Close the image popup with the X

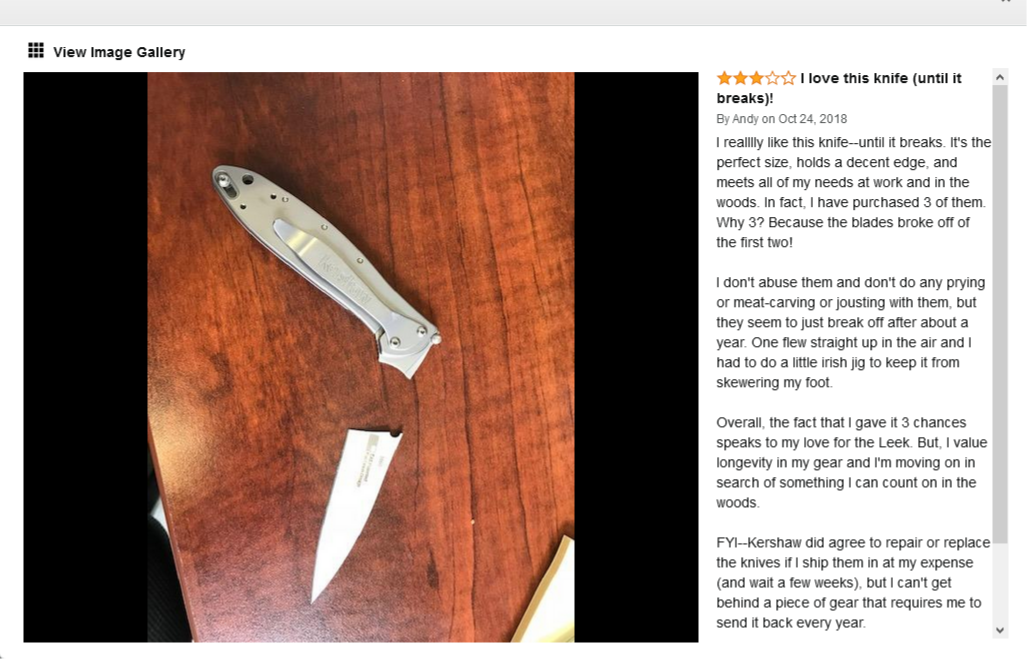tap(1006, 1)
